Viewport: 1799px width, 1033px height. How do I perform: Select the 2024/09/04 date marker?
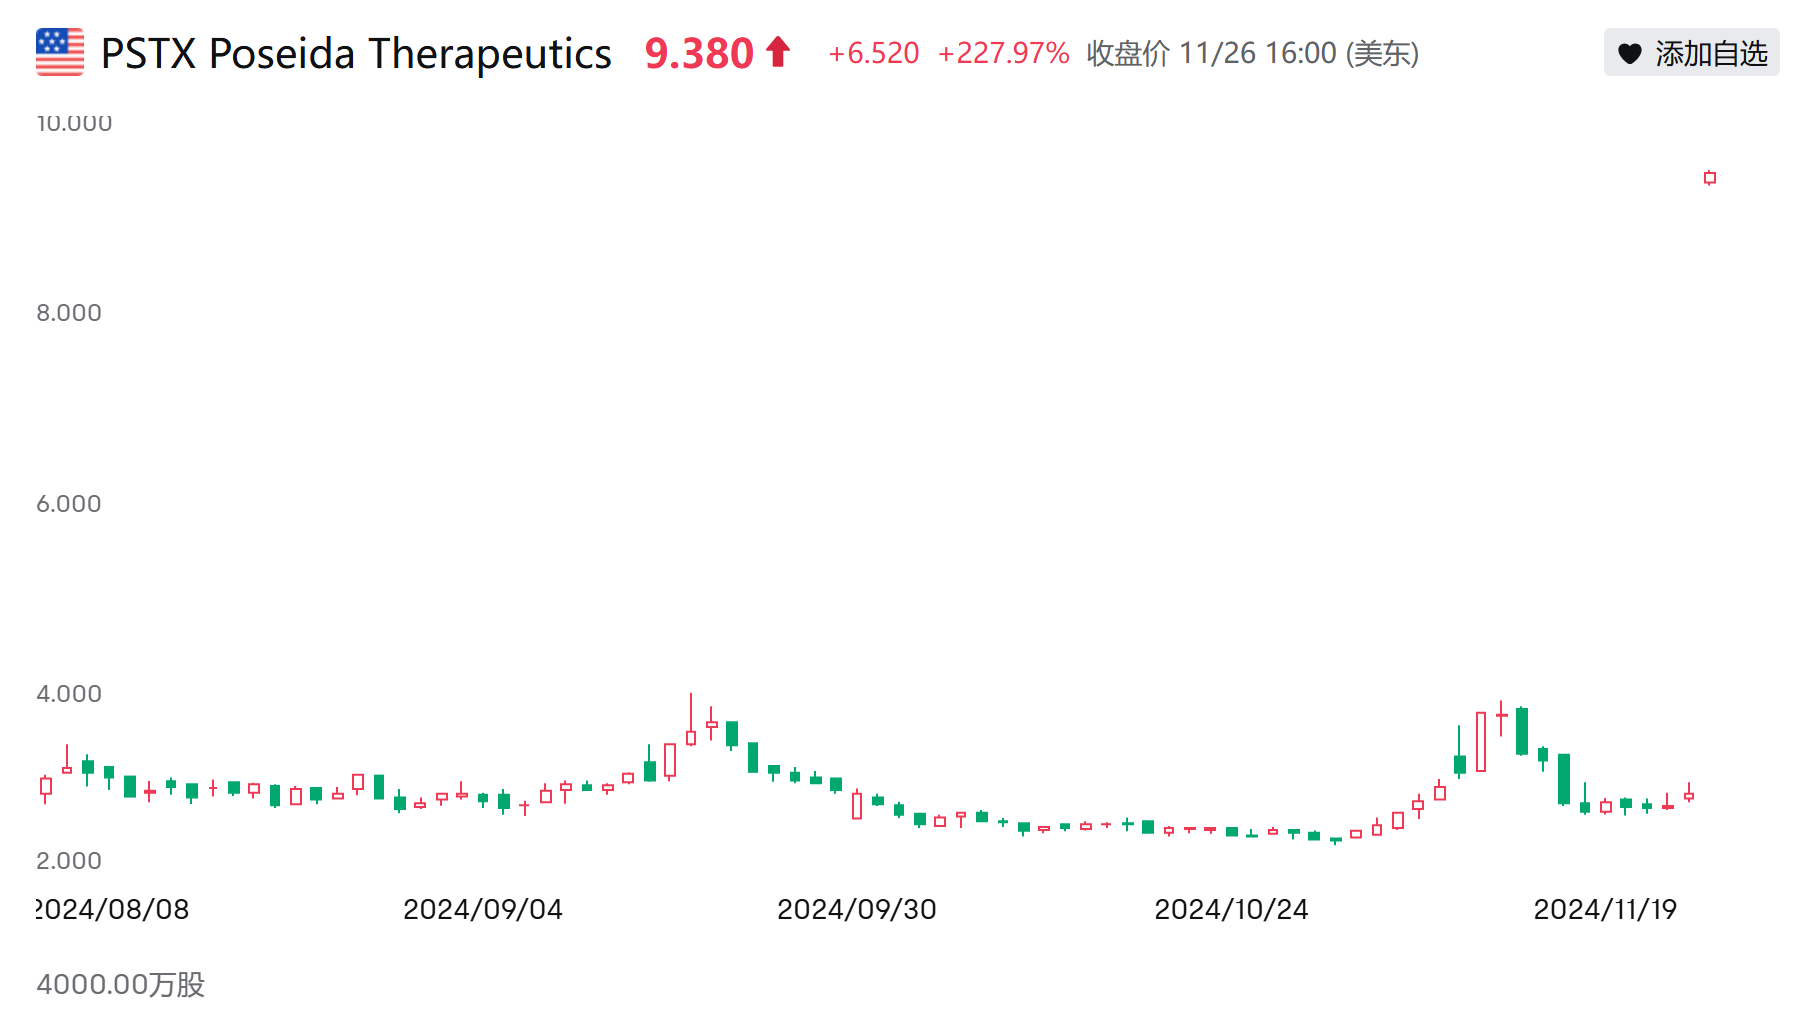[483, 909]
